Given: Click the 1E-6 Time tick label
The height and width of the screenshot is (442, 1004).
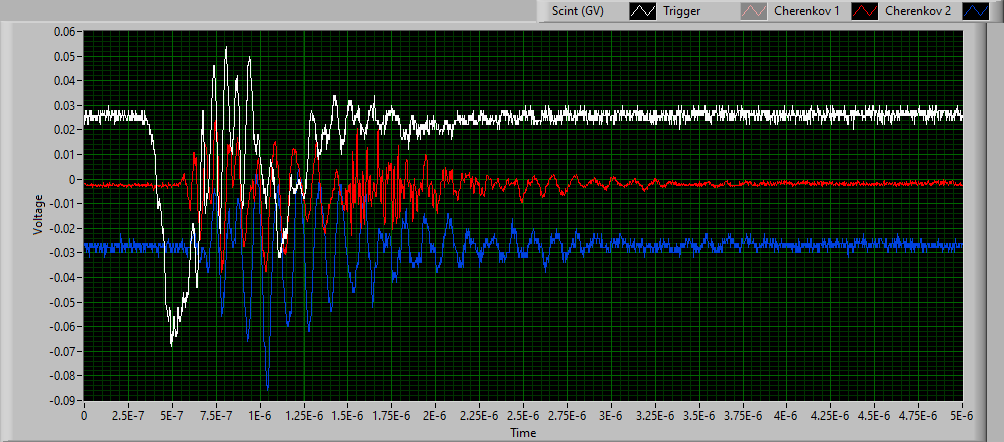Looking at the screenshot, I should (260, 414).
